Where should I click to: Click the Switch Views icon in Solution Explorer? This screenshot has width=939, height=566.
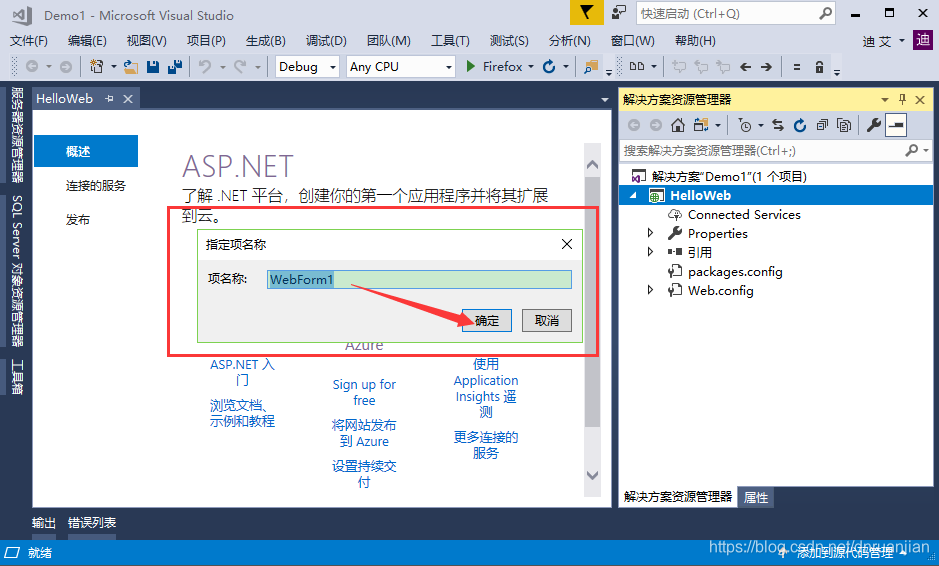coord(701,125)
